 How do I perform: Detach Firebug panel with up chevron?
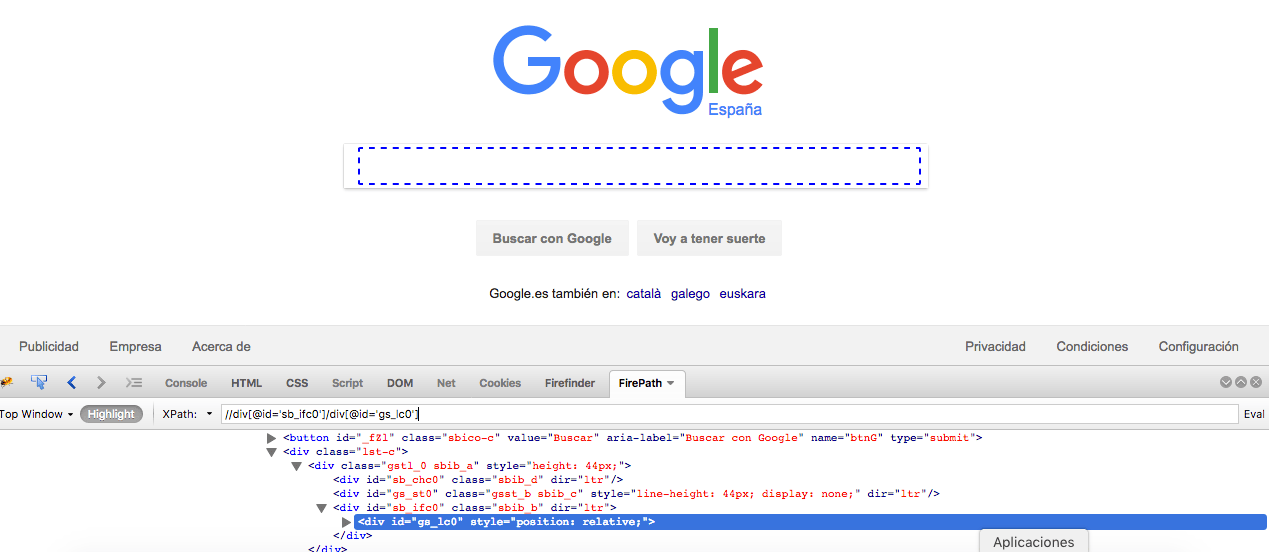(1241, 382)
